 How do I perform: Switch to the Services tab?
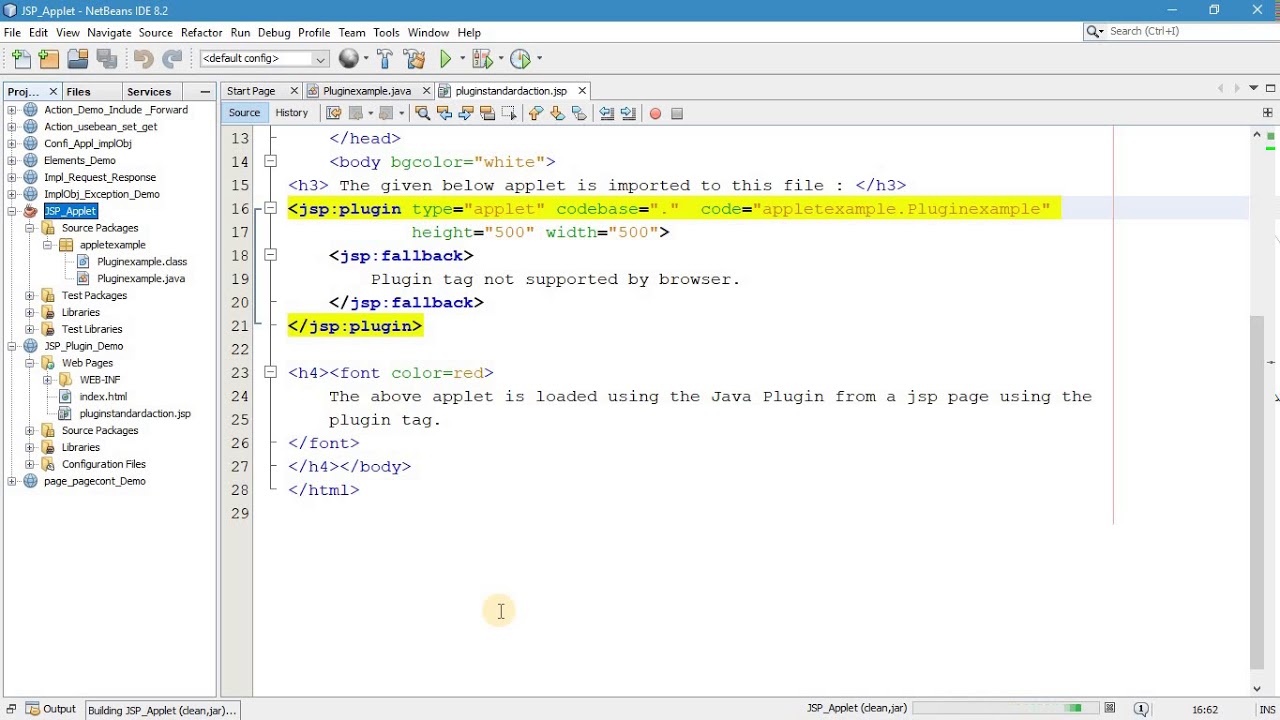point(149,92)
